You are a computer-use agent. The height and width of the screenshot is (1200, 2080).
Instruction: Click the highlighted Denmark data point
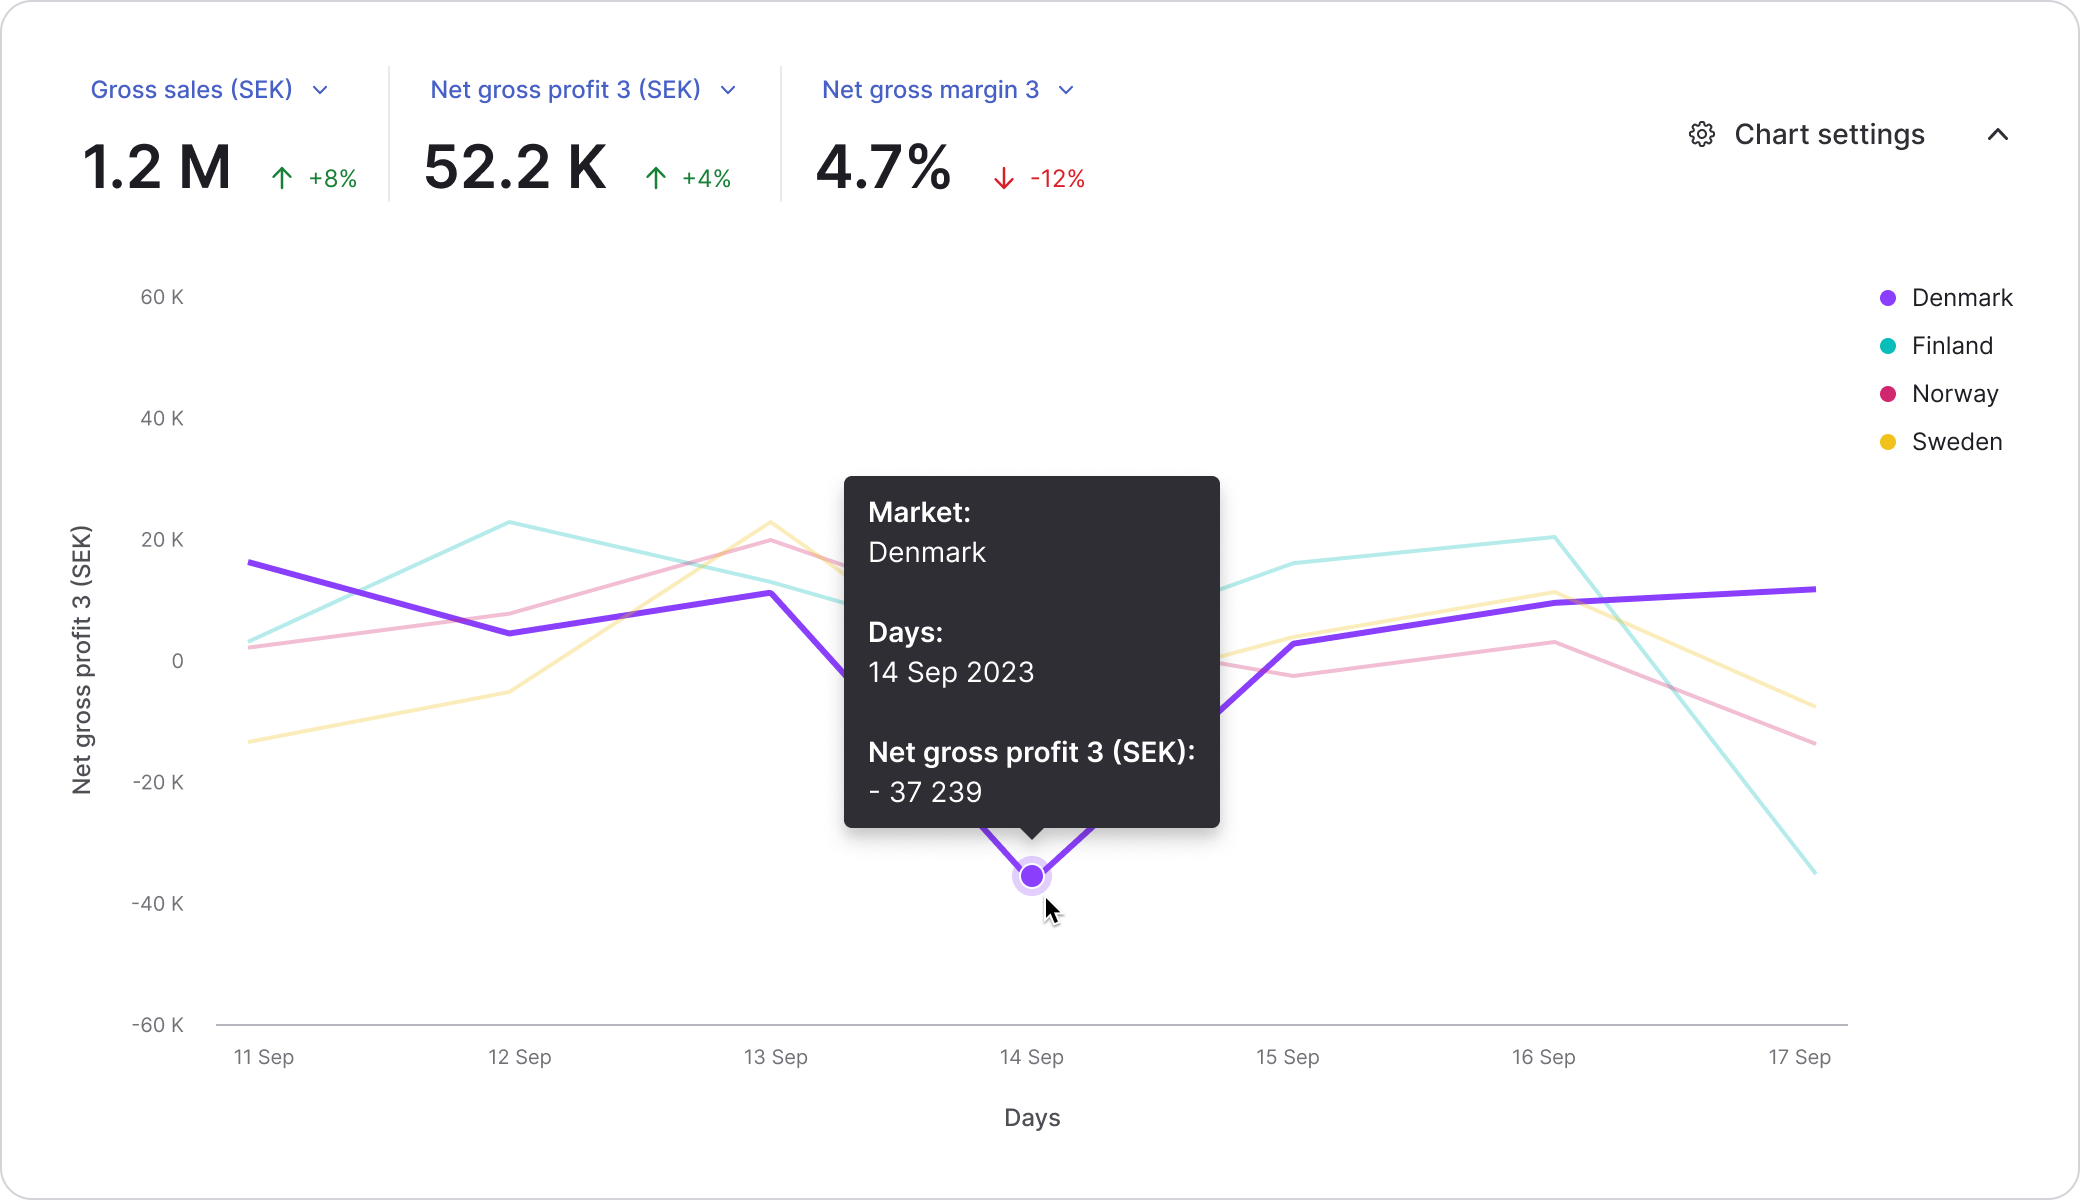pyautogui.click(x=1032, y=877)
